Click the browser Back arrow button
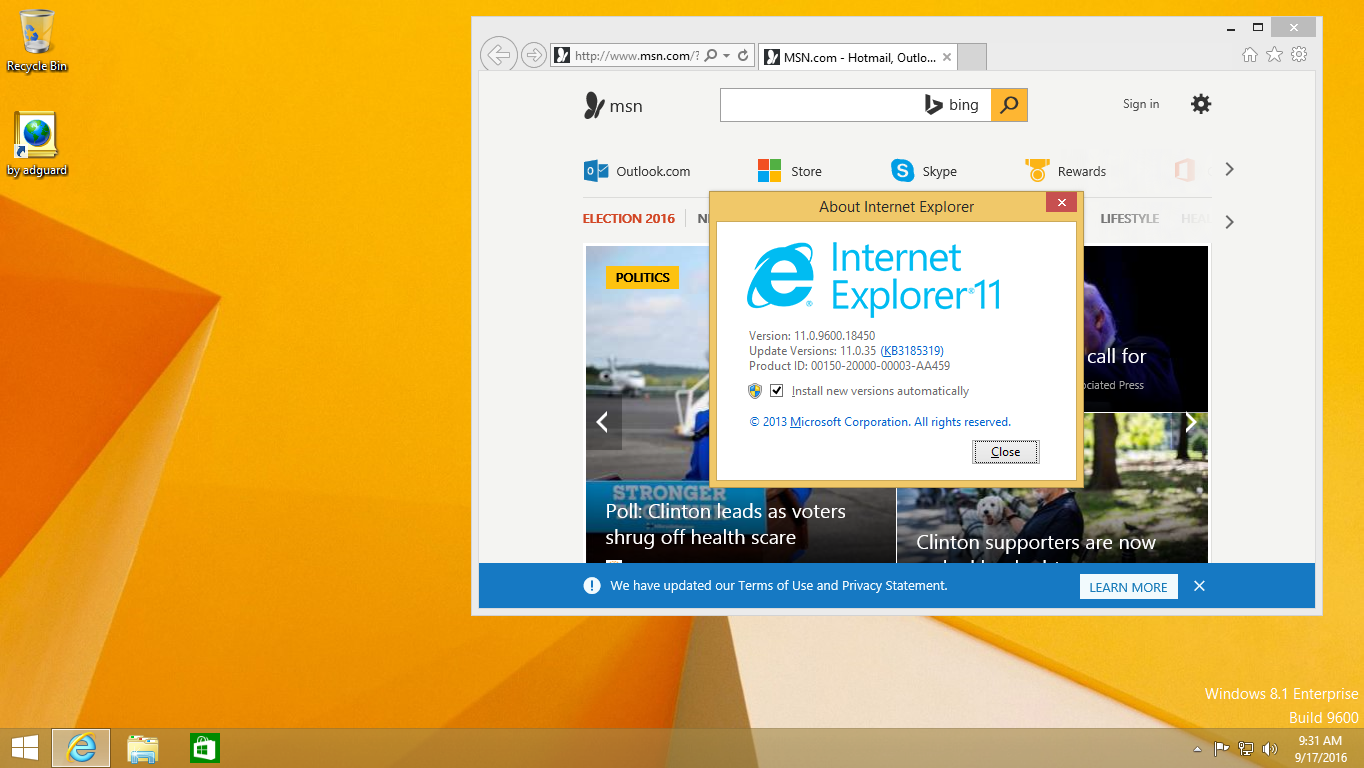This screenshot has width=1364, height=768. pos(498,54)
